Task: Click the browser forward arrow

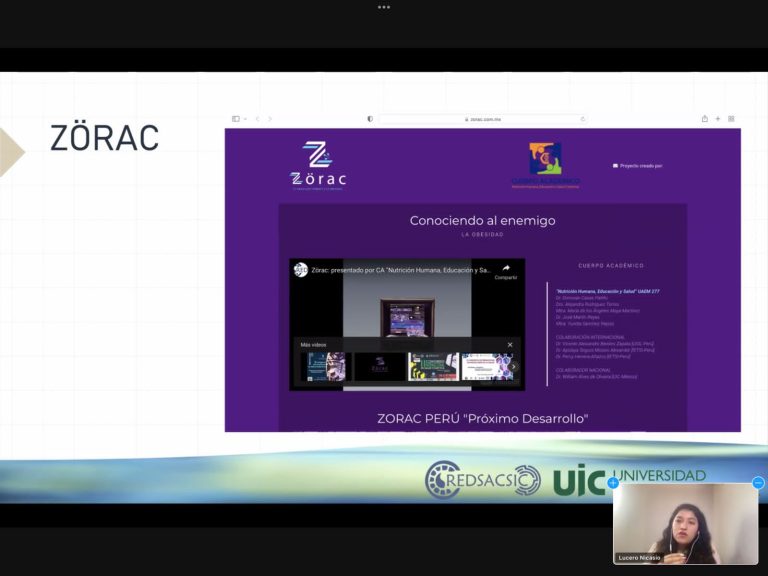Action: [270, 119]
